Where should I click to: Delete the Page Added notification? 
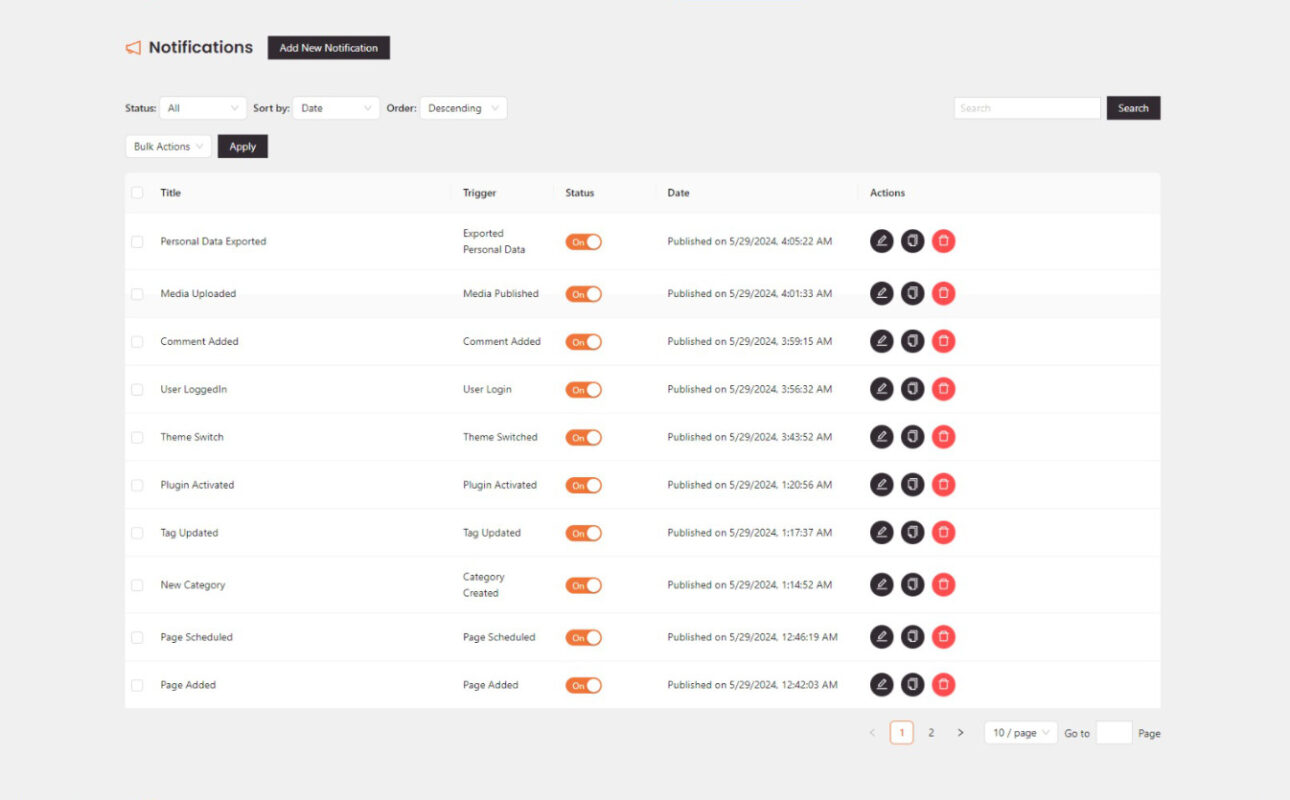point(943,684)
